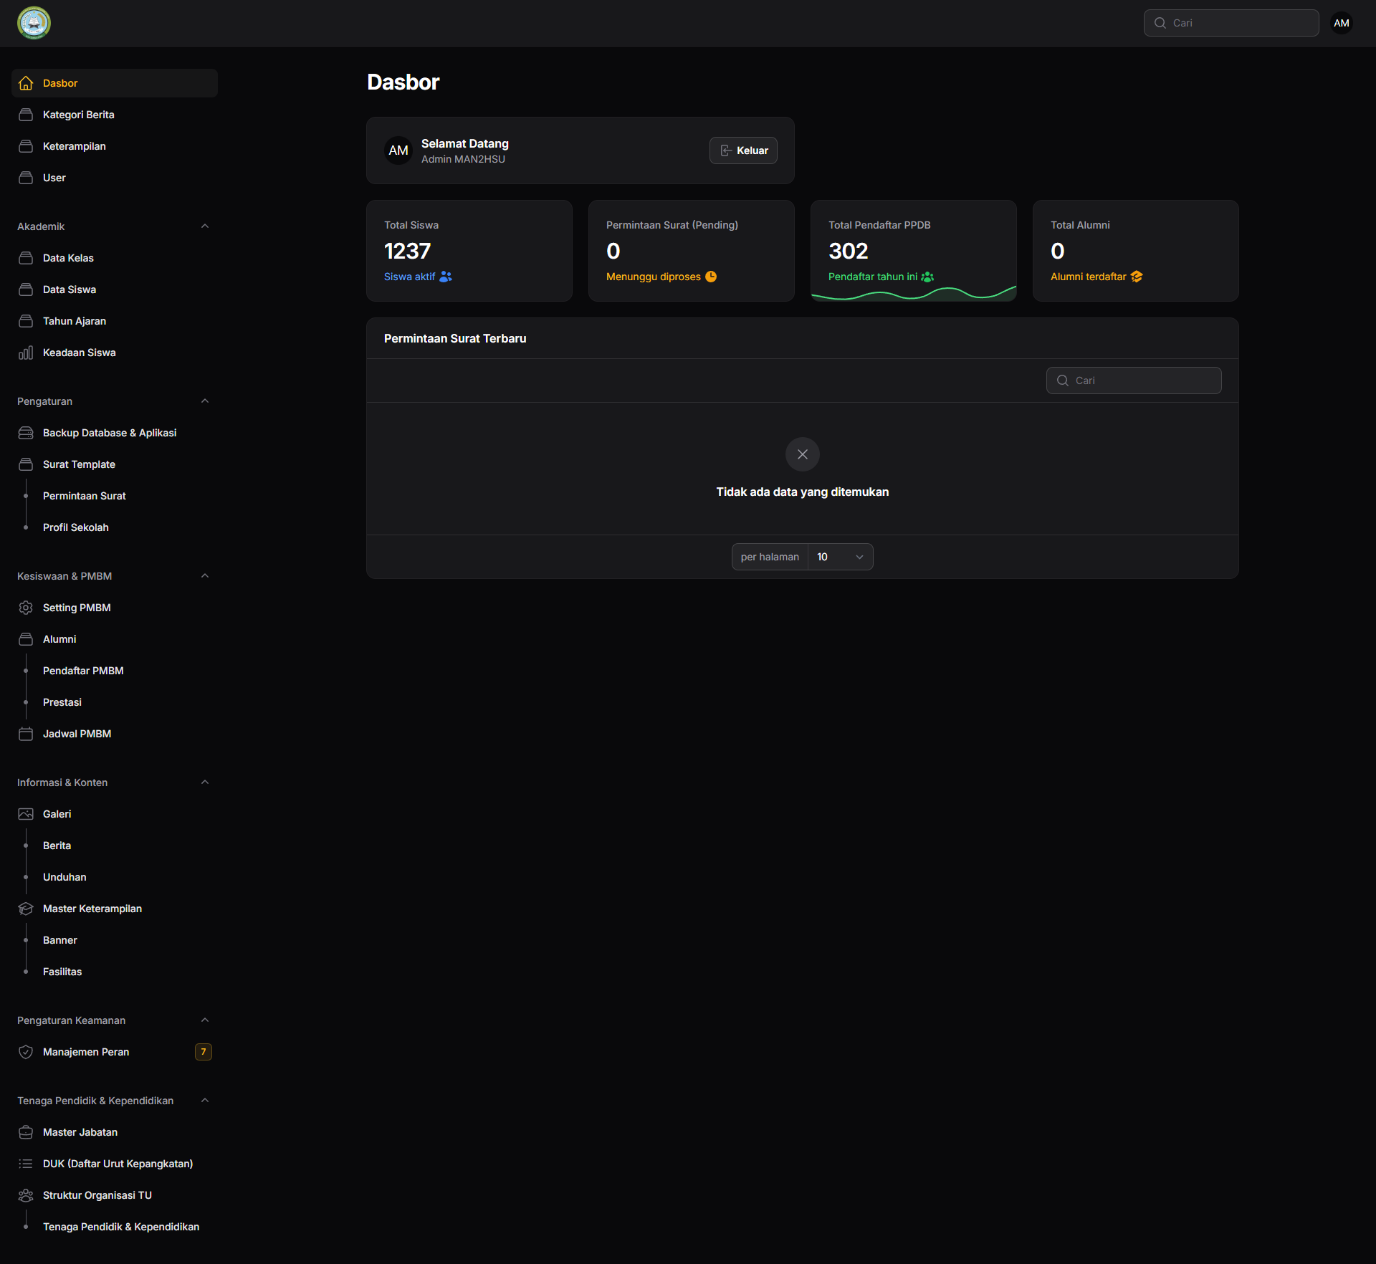Screen dimensions: 1376x1264
Task: Click the Siswa aktif people icon
Action: coord(446,277)
